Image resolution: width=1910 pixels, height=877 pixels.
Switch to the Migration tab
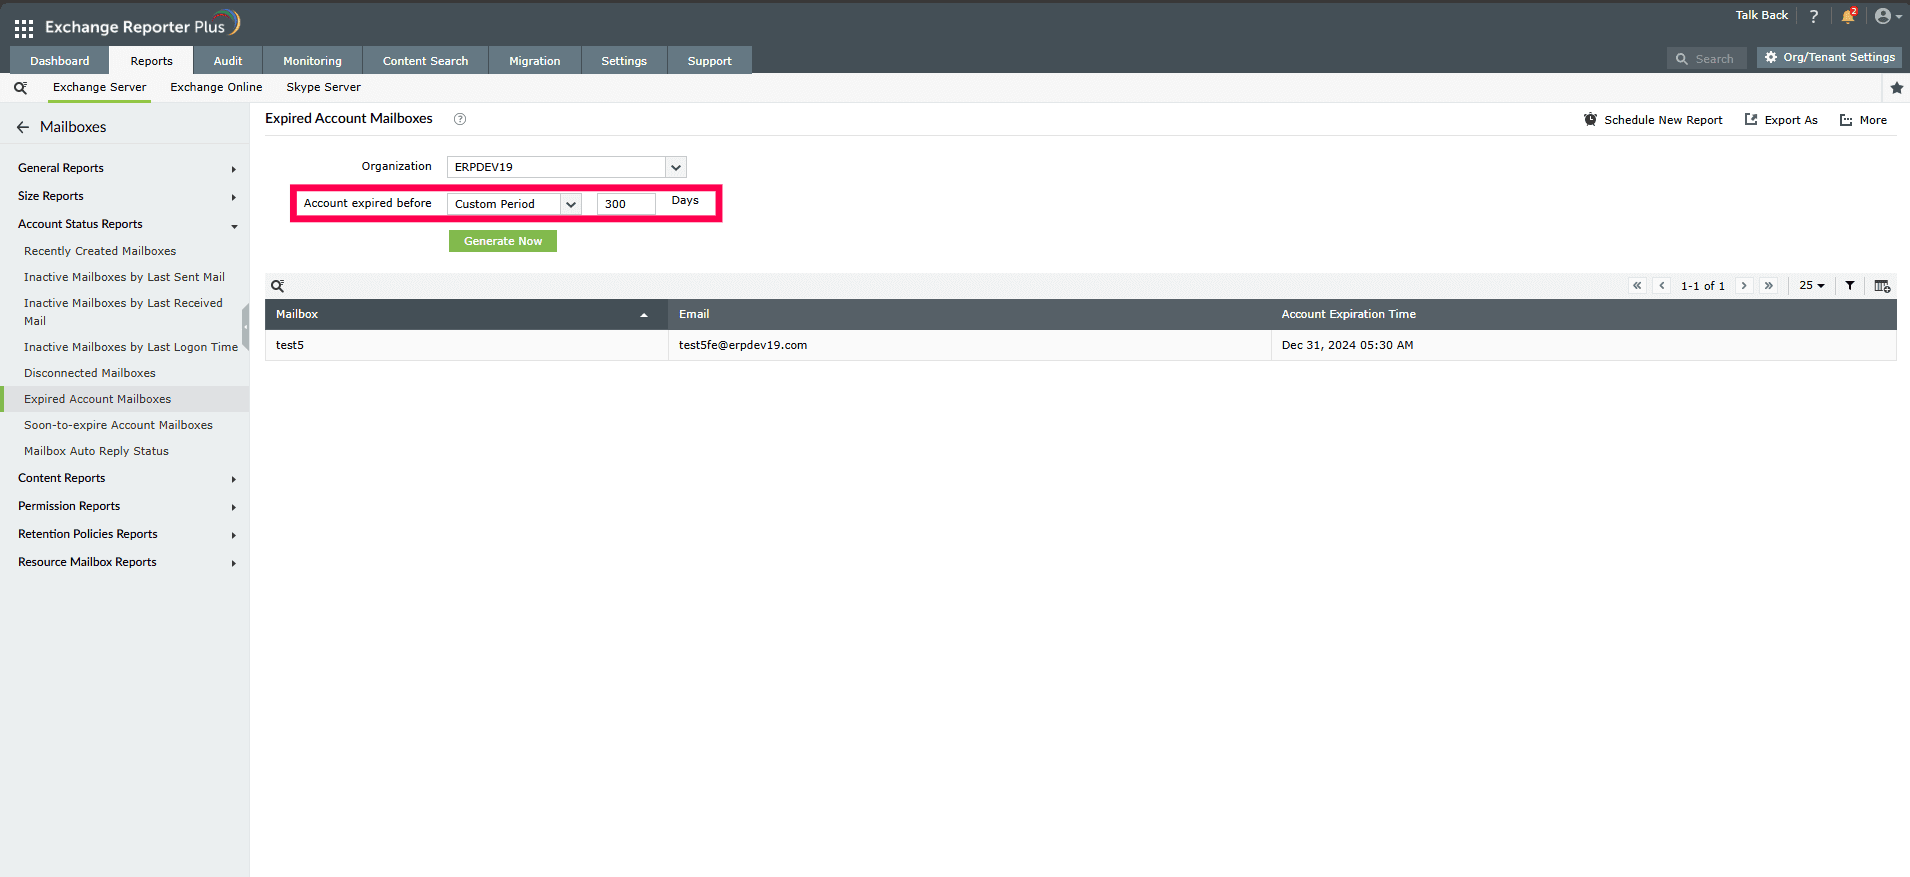pyautogui.click(x=535, y=61)
